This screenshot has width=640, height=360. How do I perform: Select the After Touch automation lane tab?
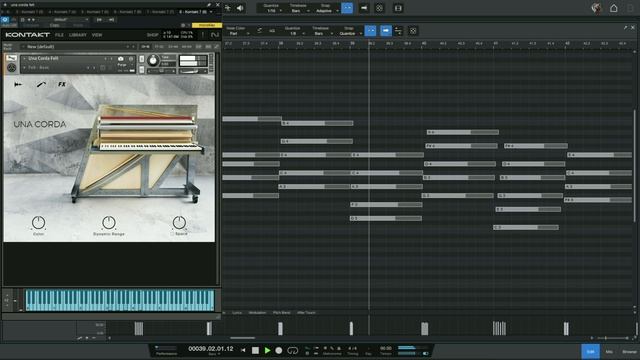(x=306, y=313)
